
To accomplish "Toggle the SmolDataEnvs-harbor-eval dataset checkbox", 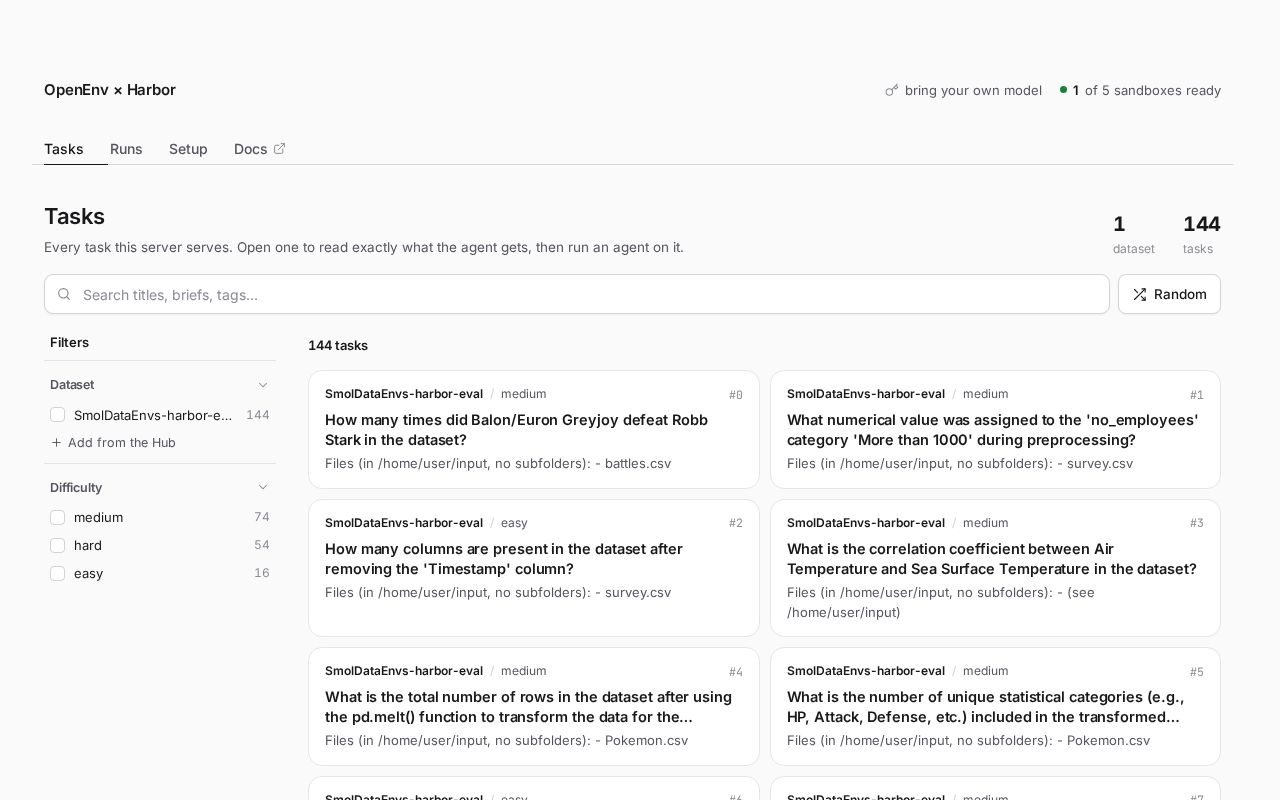I will tap(57, 415).
